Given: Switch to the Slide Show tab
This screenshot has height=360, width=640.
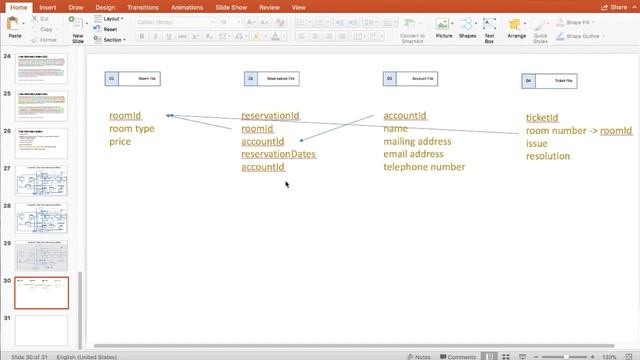Looking at the screenshot, I should [x=231, y=7].
